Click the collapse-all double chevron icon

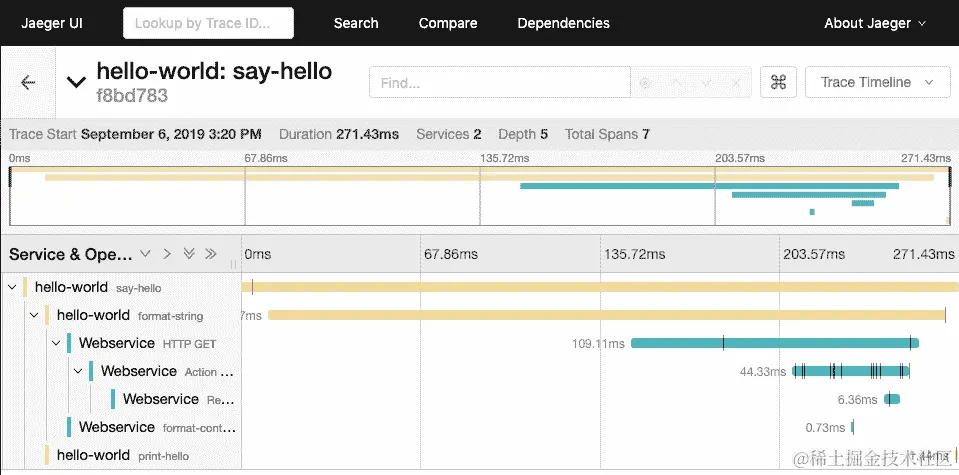(210, 254)
